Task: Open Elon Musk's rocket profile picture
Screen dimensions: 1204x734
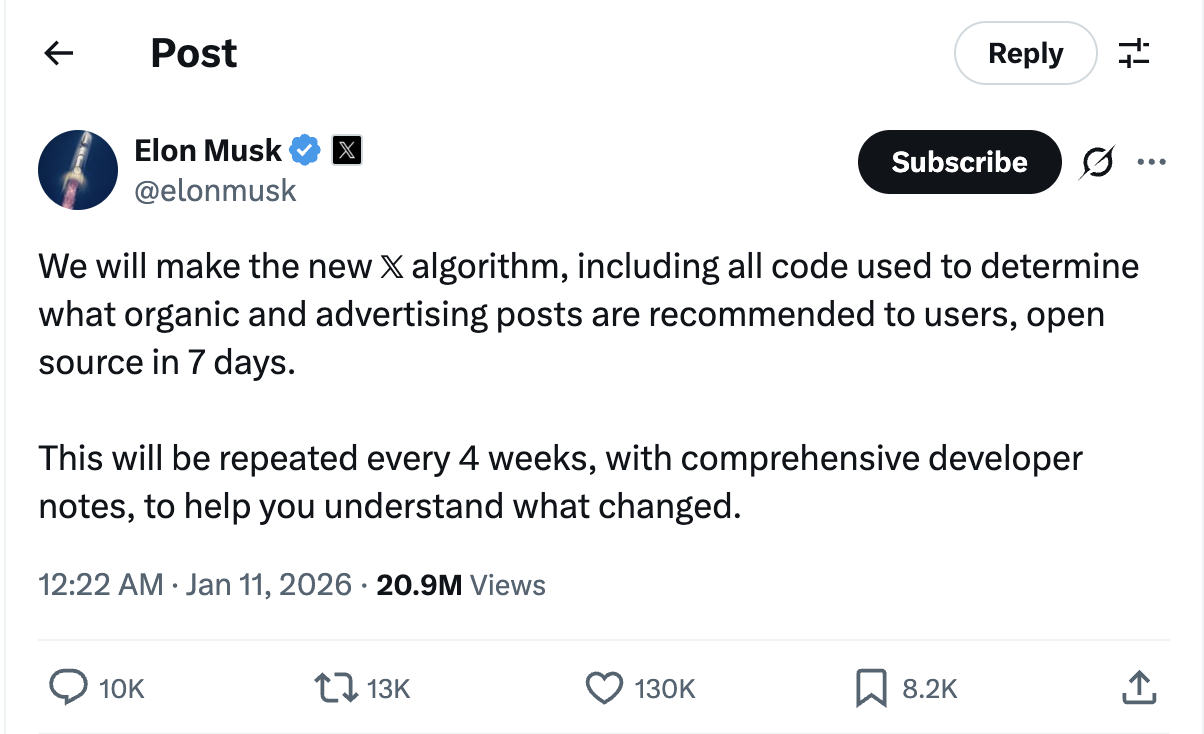Action: pyautogui.click(x=78, y=169)
